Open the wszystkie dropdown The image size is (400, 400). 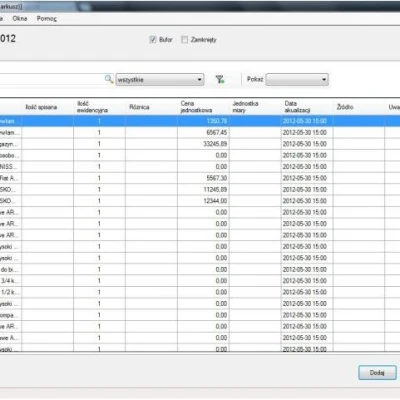[160, 80]
